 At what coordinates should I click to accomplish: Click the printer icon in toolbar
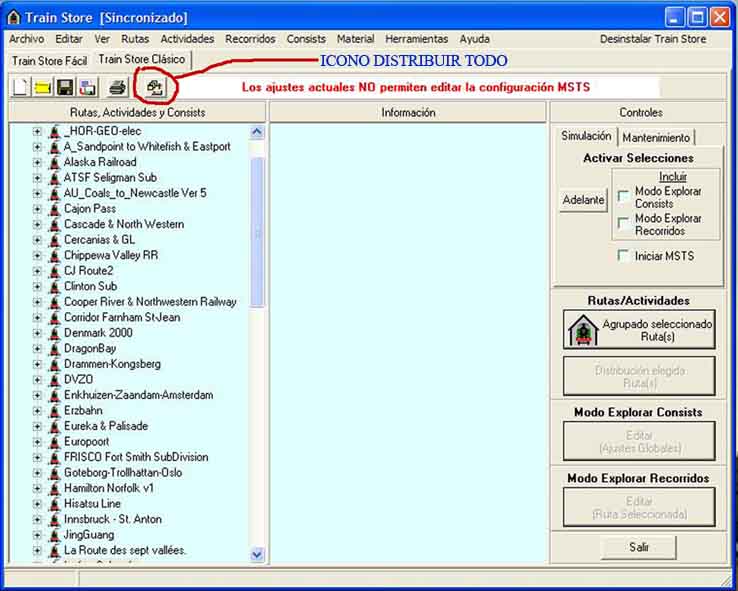coord(118,88)
